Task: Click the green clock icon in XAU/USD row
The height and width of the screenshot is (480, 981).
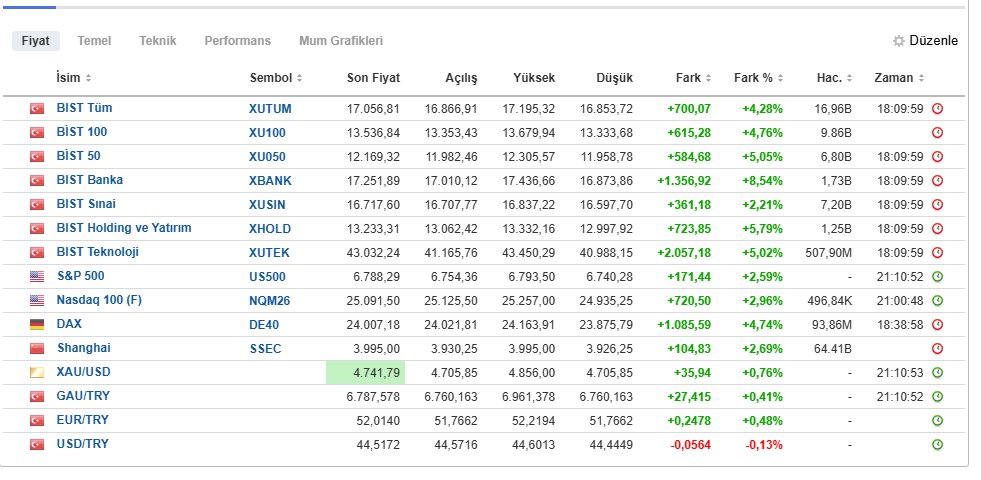Action: click(x=937, y=373)
